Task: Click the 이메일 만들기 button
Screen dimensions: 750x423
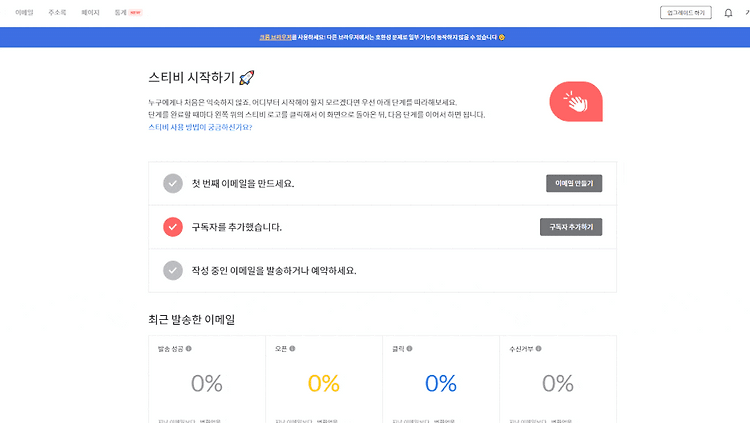Action: tap(574, 183)
